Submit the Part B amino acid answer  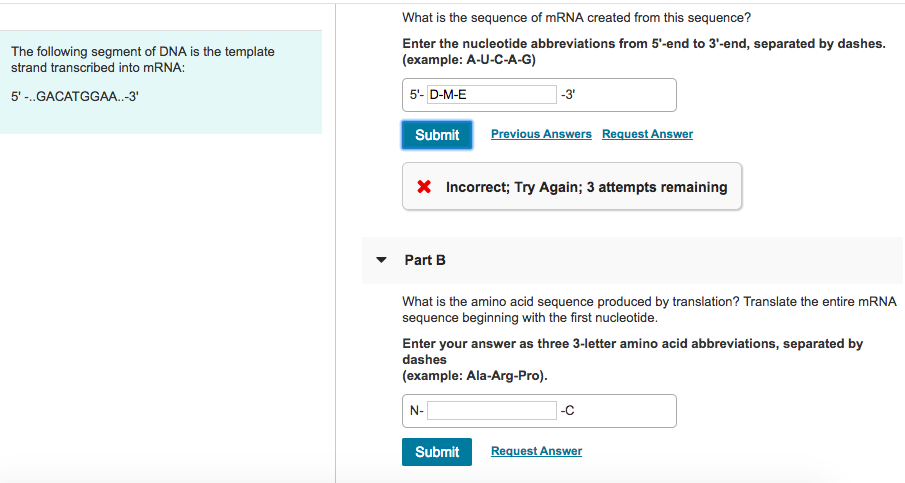[437, 452]
